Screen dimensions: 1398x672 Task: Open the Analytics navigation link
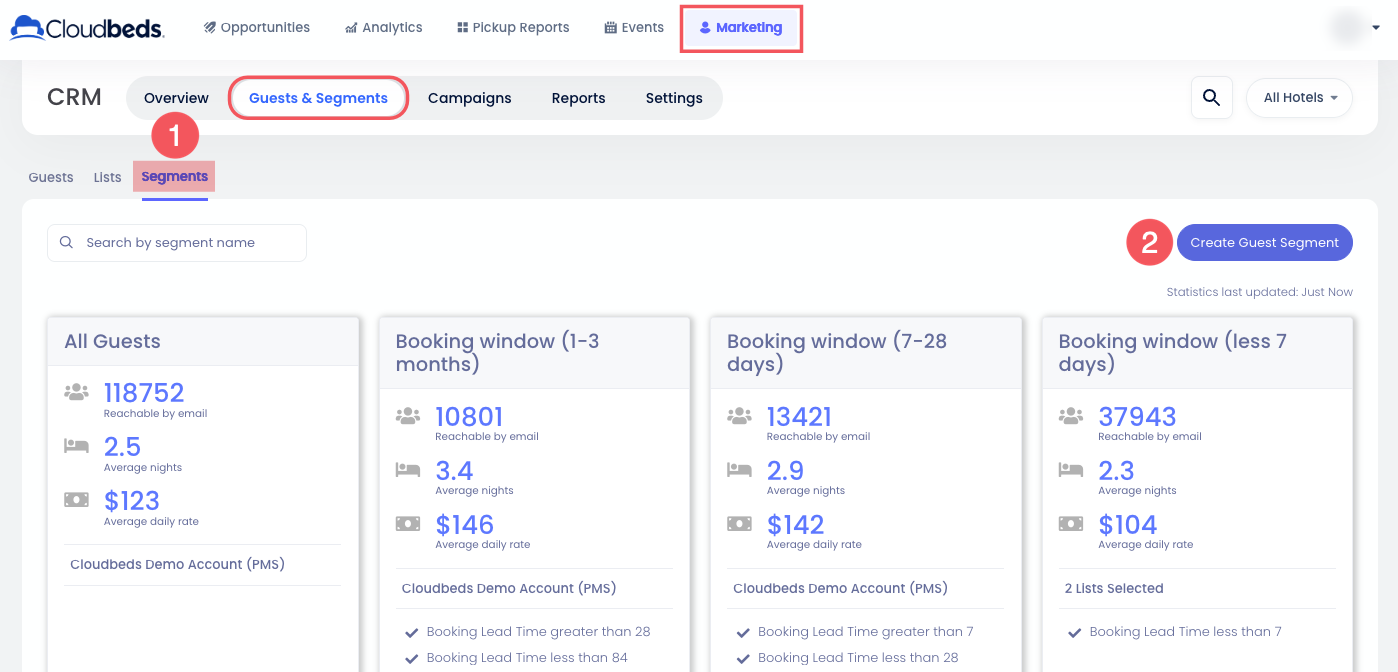[383, 28]
